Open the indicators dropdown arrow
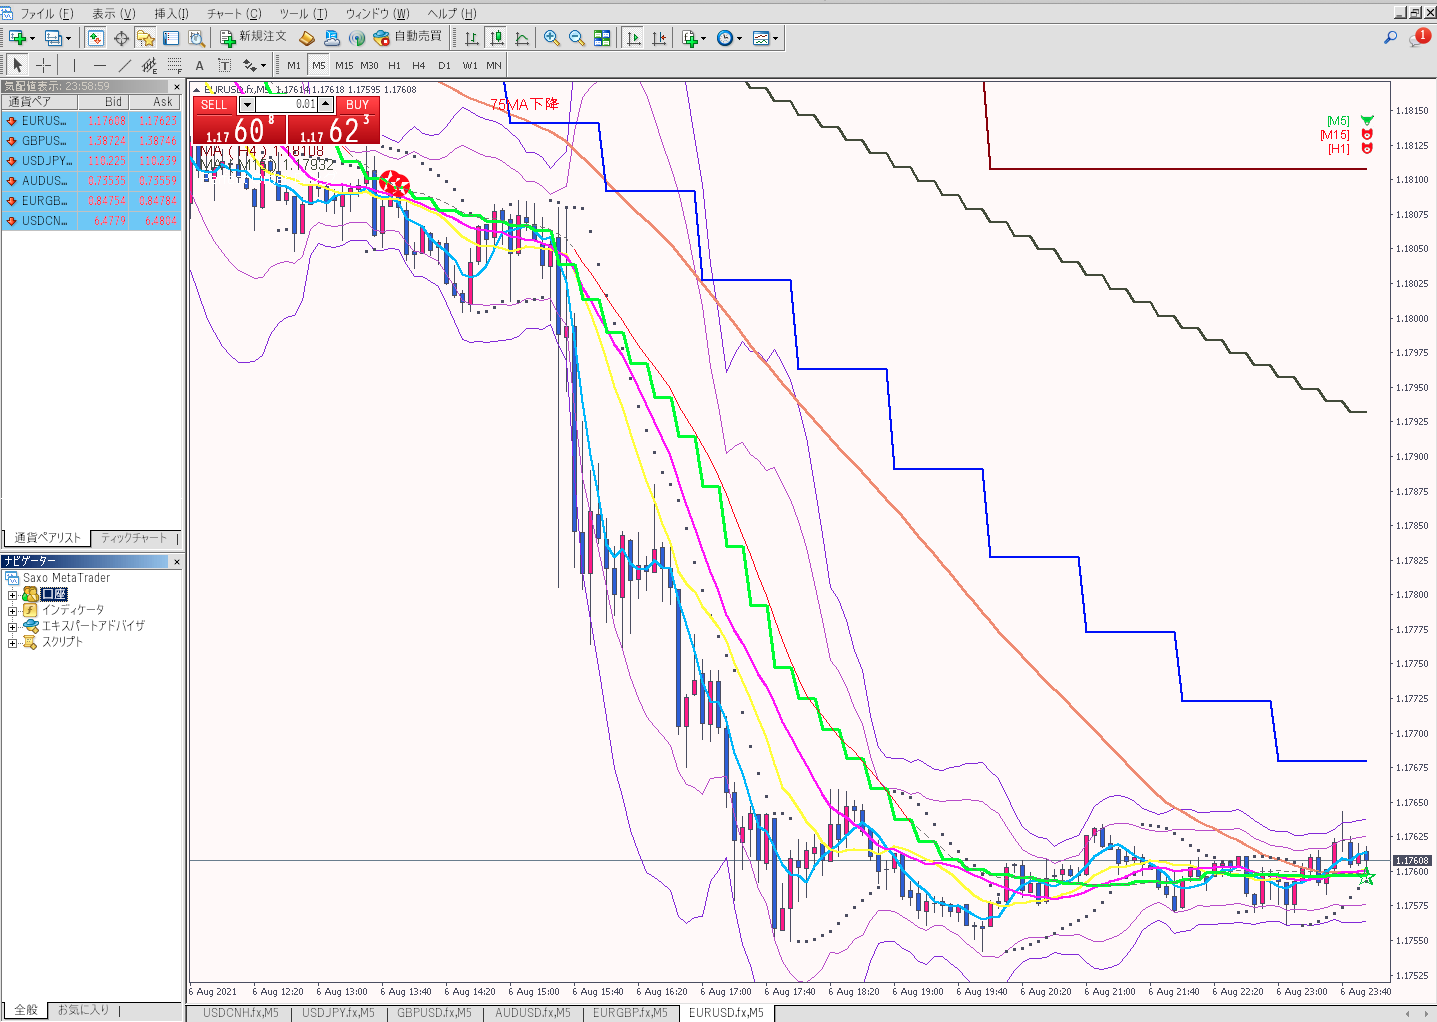This screenshot has width=1437, height=1022. tap(704, 38)
